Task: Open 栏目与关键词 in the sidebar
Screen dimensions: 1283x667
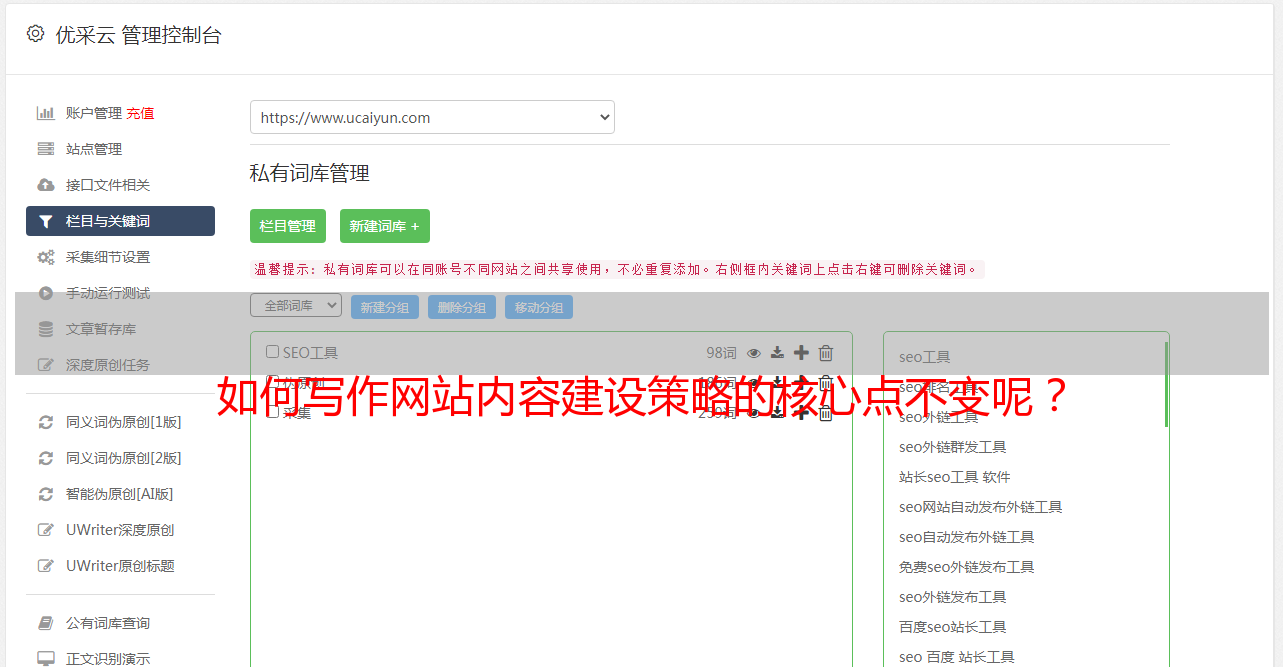Action: pos(120,221)
